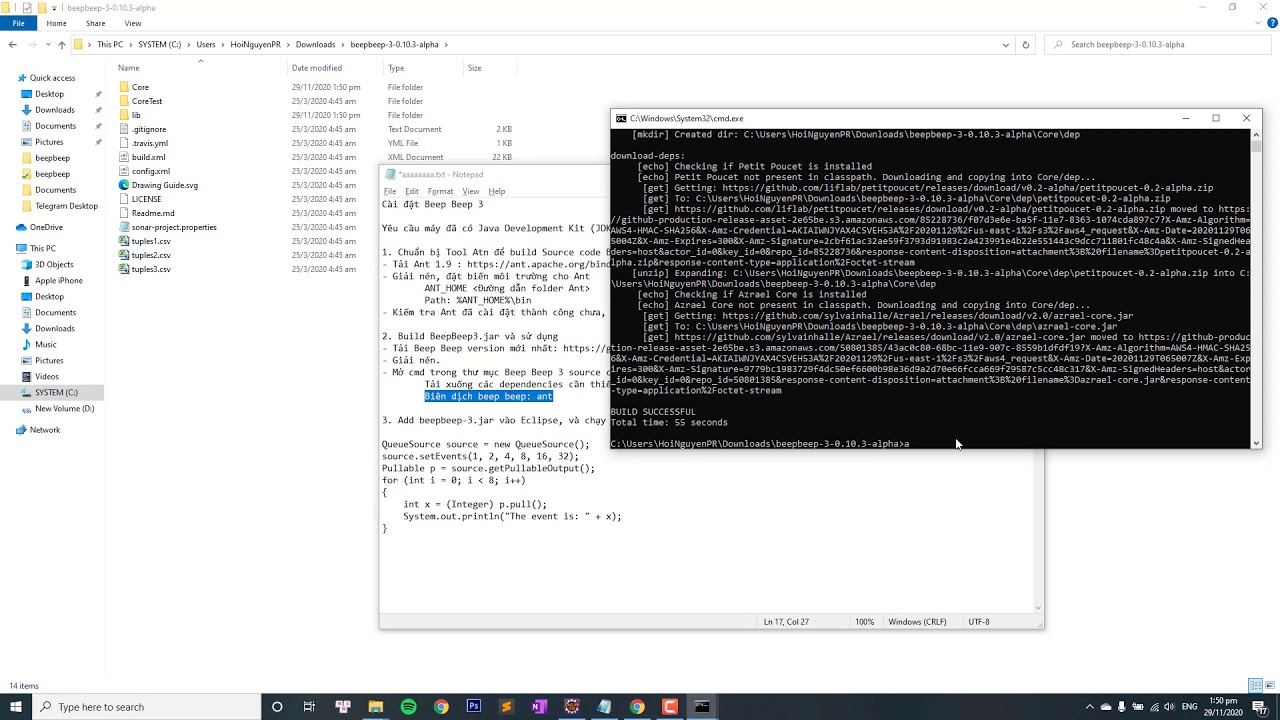Click the cmd.exe window title icon
This screenshot has width=1280, height=720.
pos(621,118)
